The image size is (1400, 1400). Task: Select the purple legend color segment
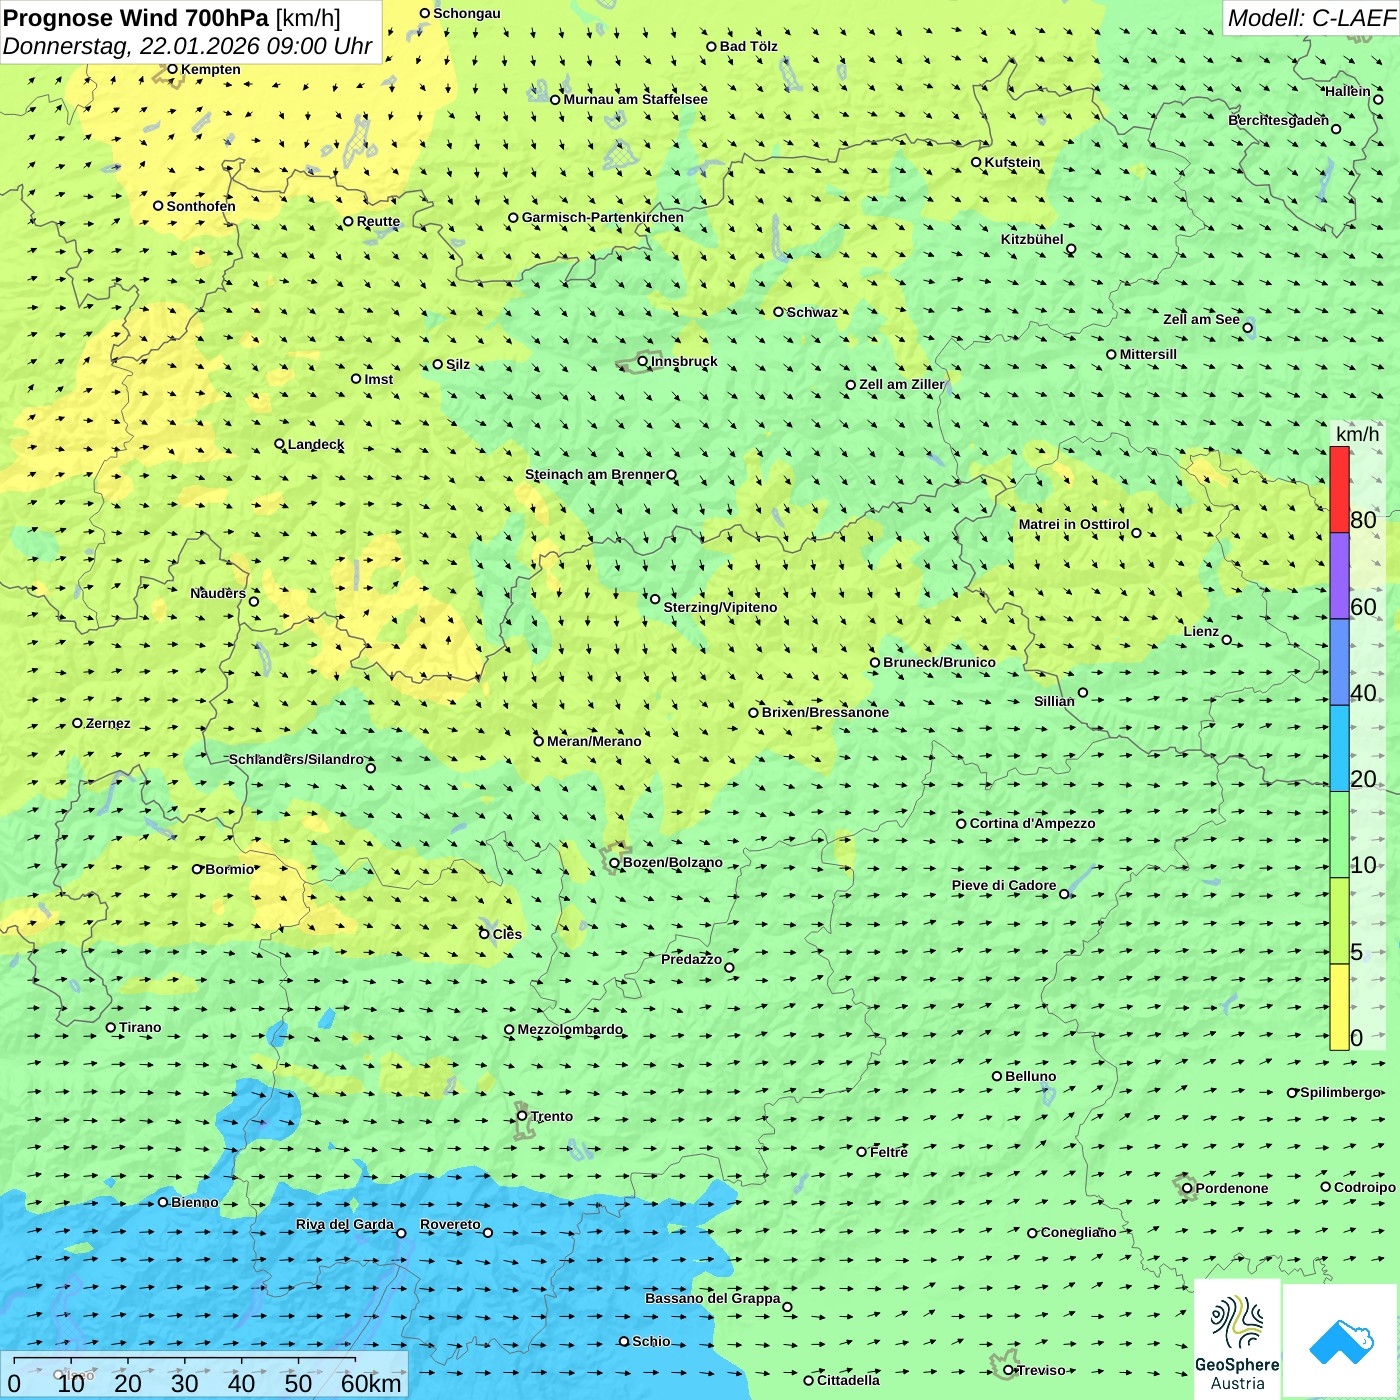pos(1339,576)
